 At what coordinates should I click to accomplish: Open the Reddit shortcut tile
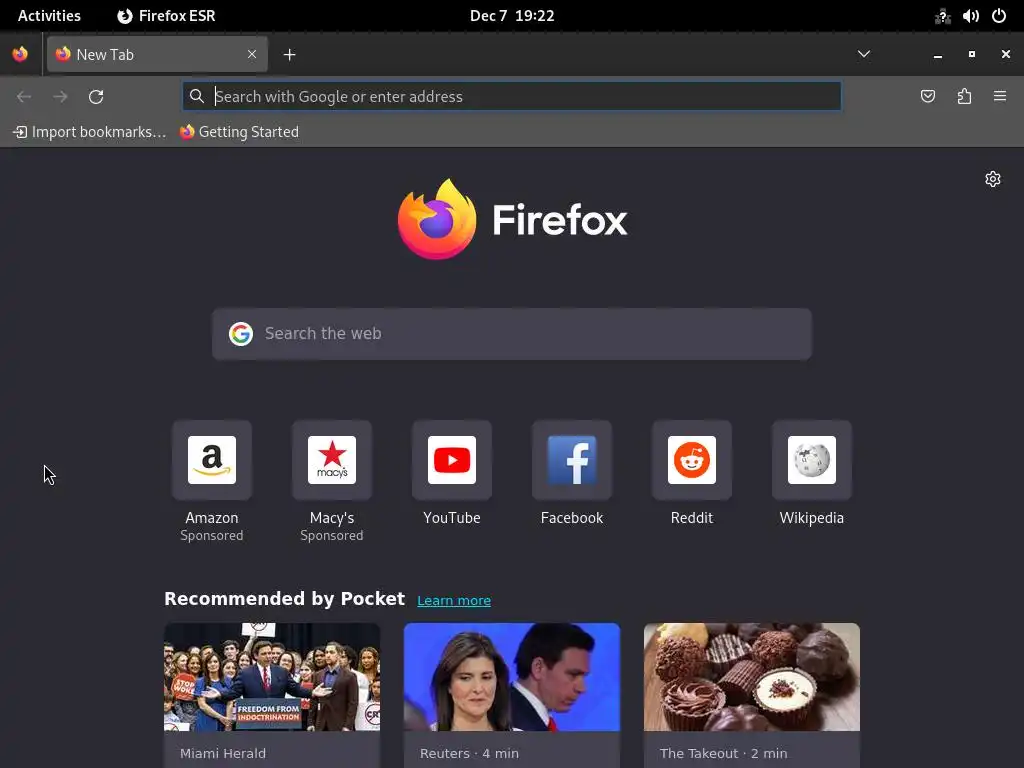(x=692, y=474)
